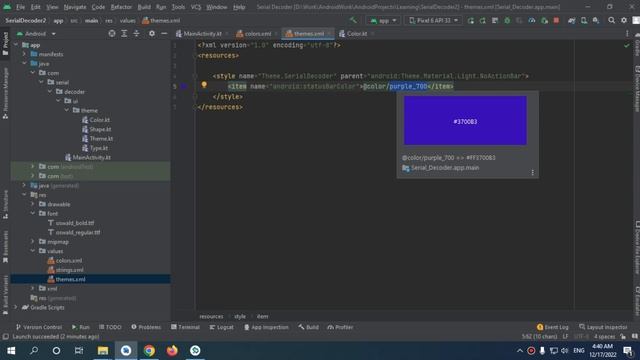The height and width of the screenshot is (360, 640).
Task: Open the color popup more options
Action: click(x=532, y=172)
